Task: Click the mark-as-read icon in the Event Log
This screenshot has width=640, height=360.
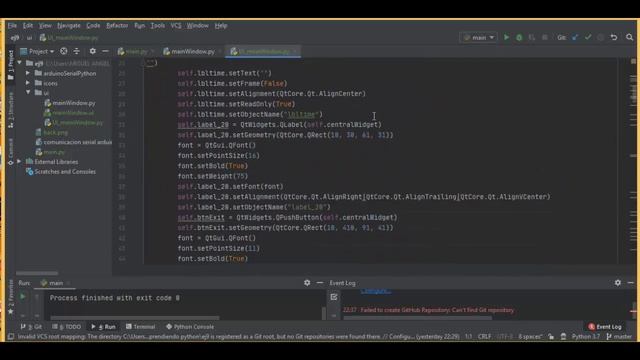Action: (334, 297)
